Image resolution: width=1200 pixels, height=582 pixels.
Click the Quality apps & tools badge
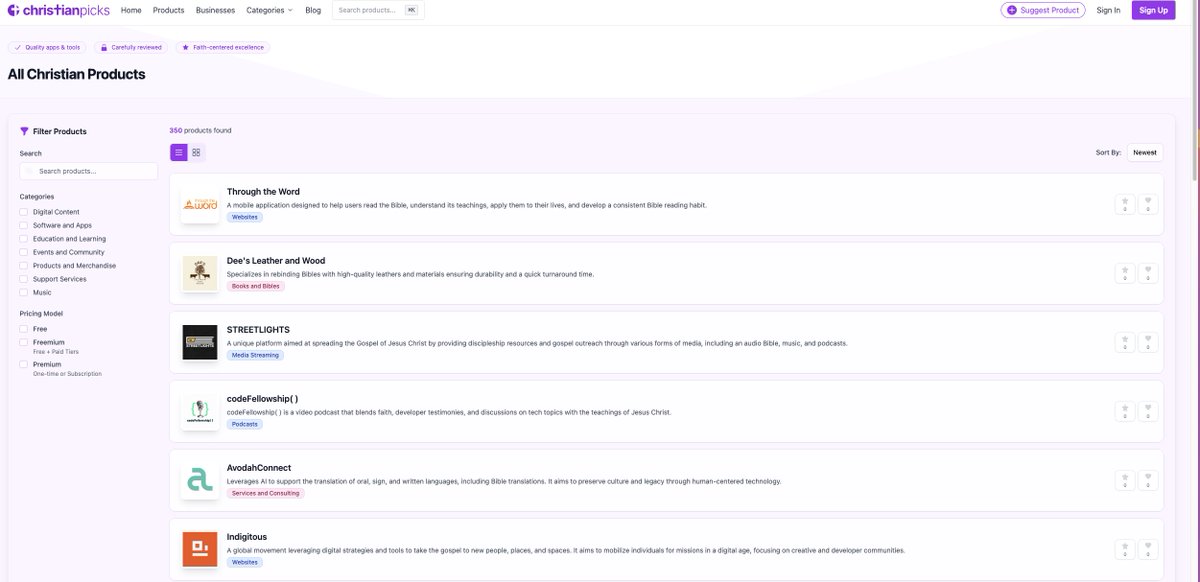[47, 47]
